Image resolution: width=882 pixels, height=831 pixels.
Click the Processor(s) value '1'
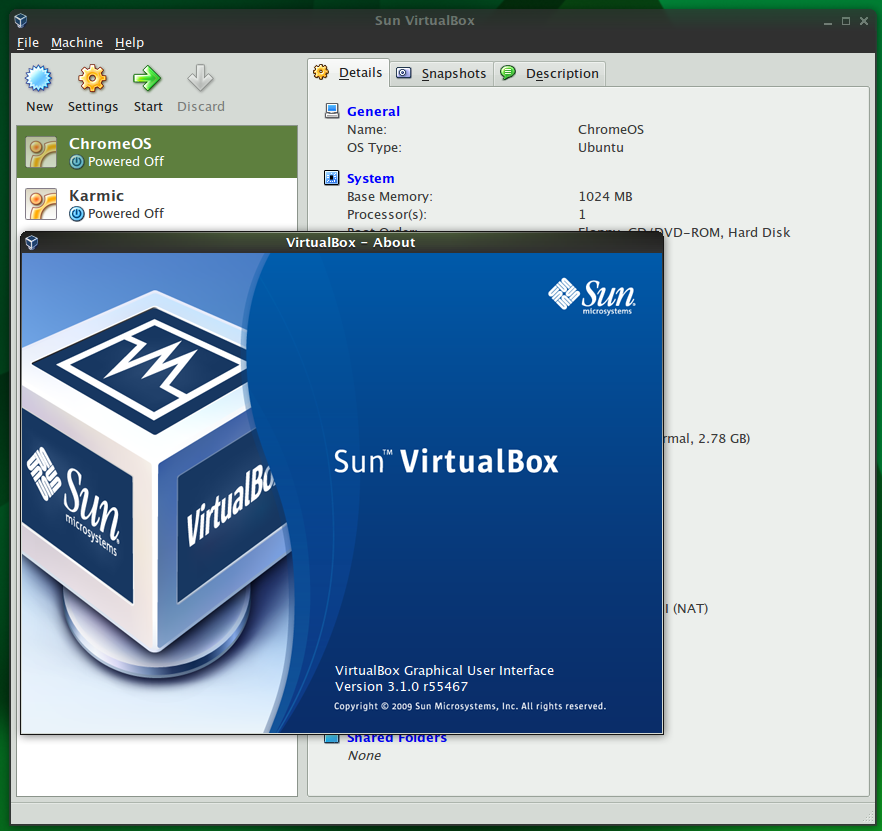coord(582,214)
